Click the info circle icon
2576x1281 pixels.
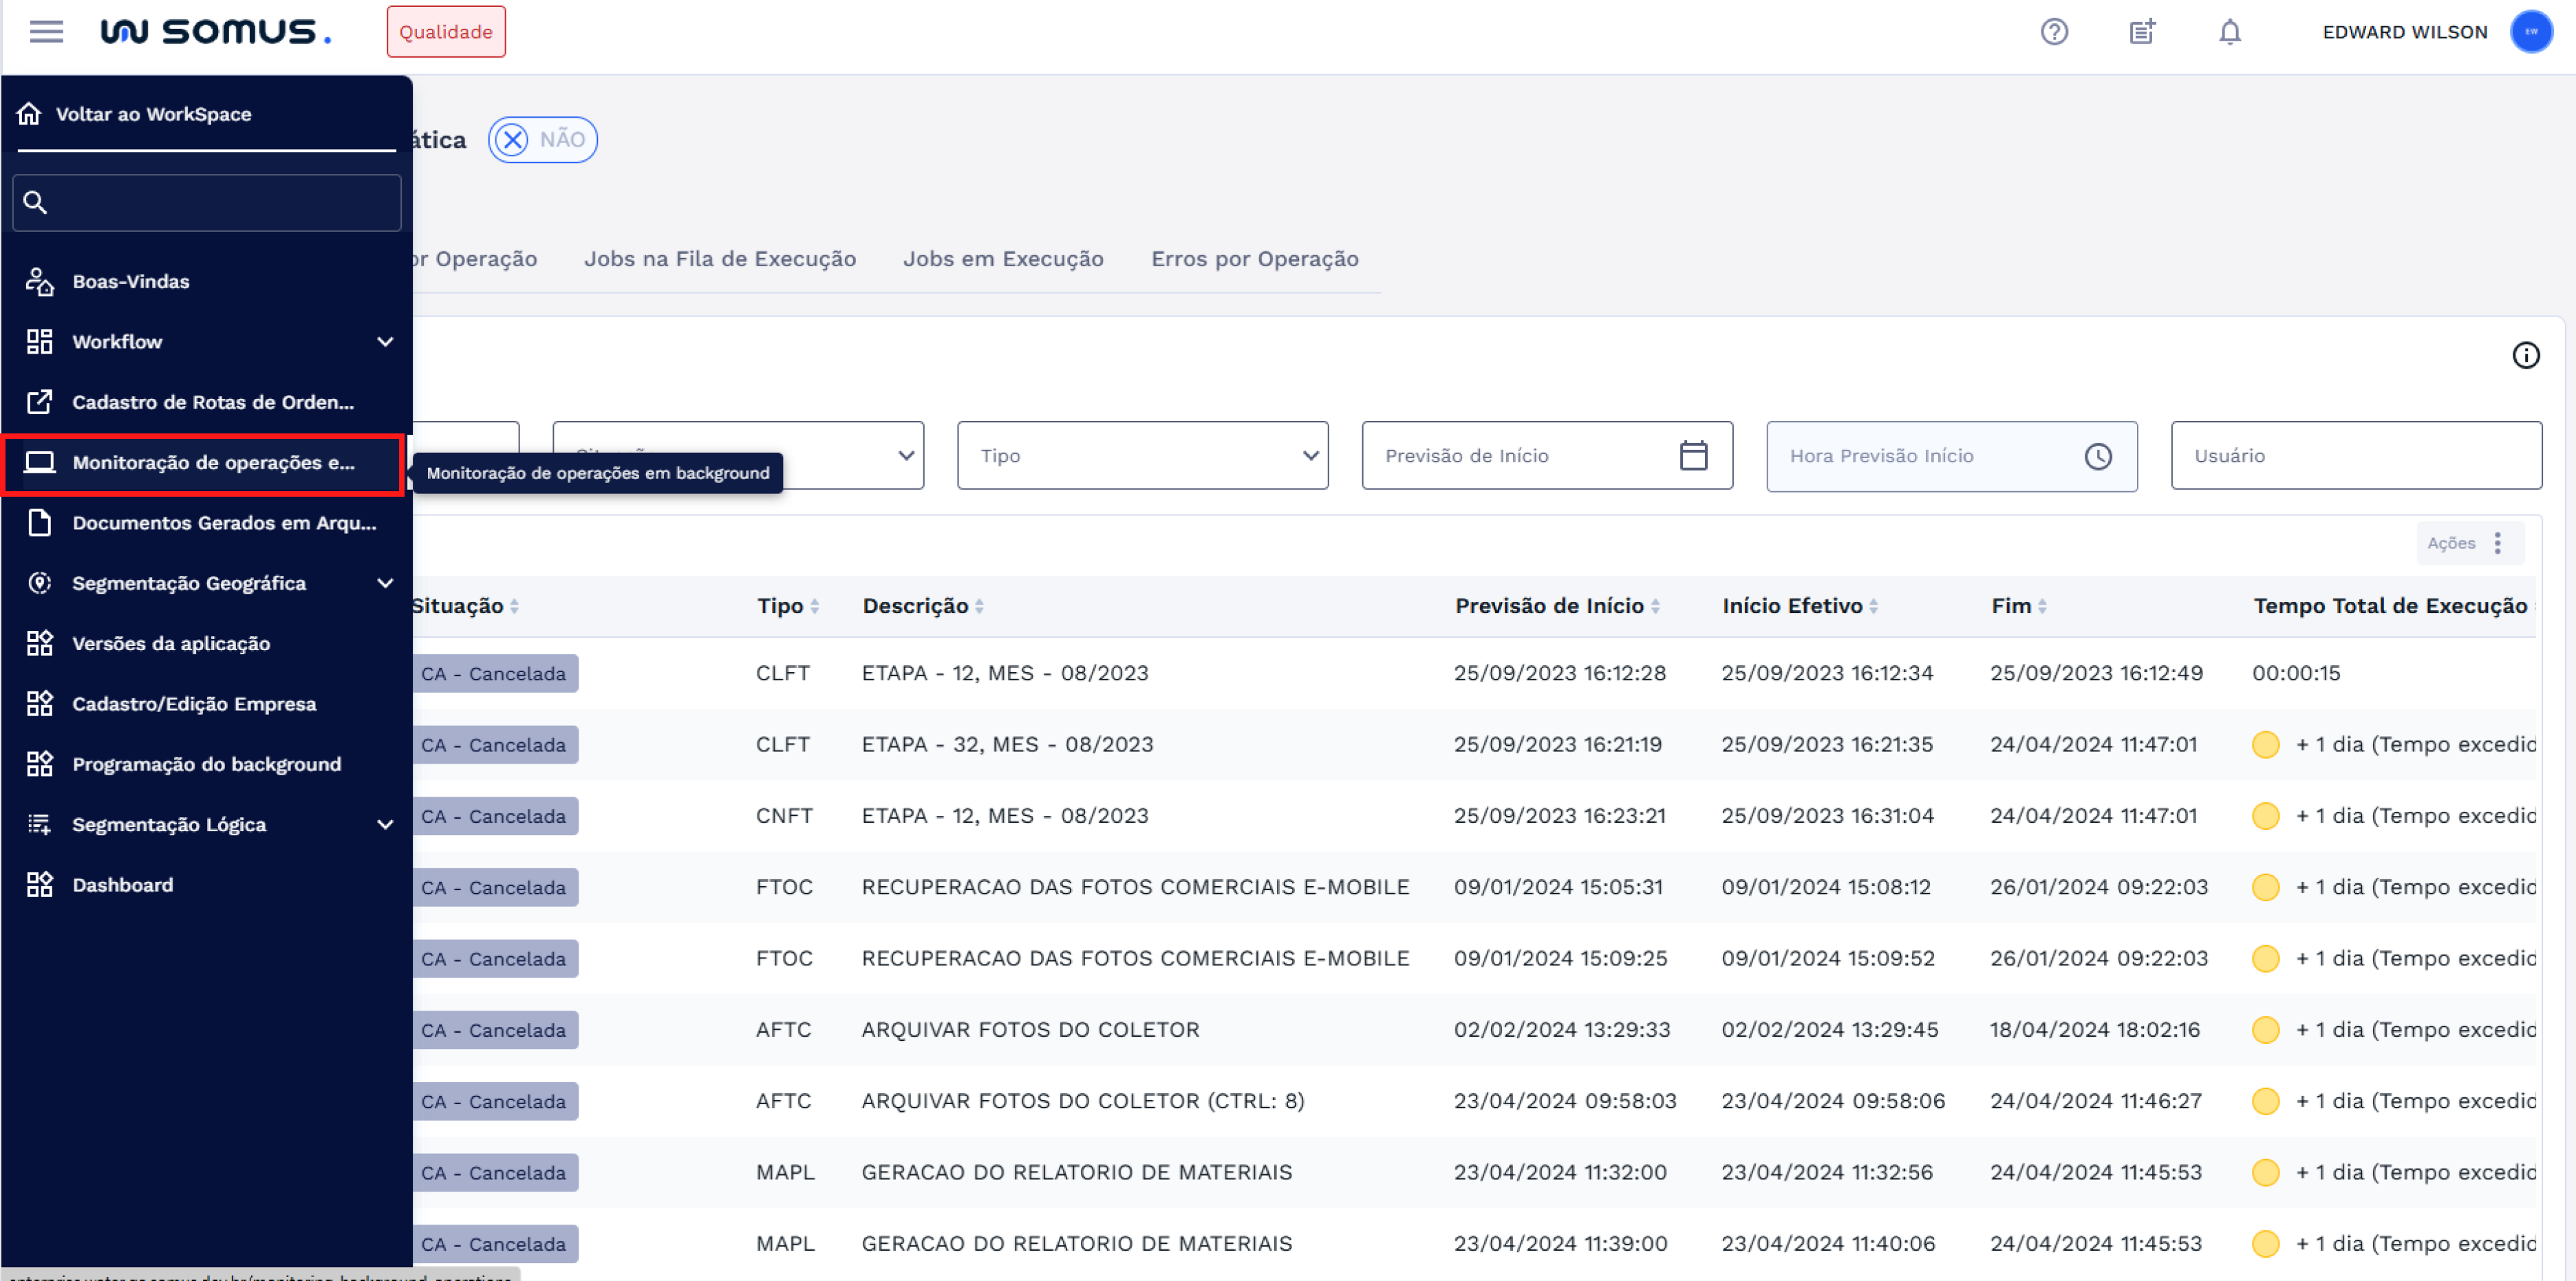click(x=2525, y=355)
